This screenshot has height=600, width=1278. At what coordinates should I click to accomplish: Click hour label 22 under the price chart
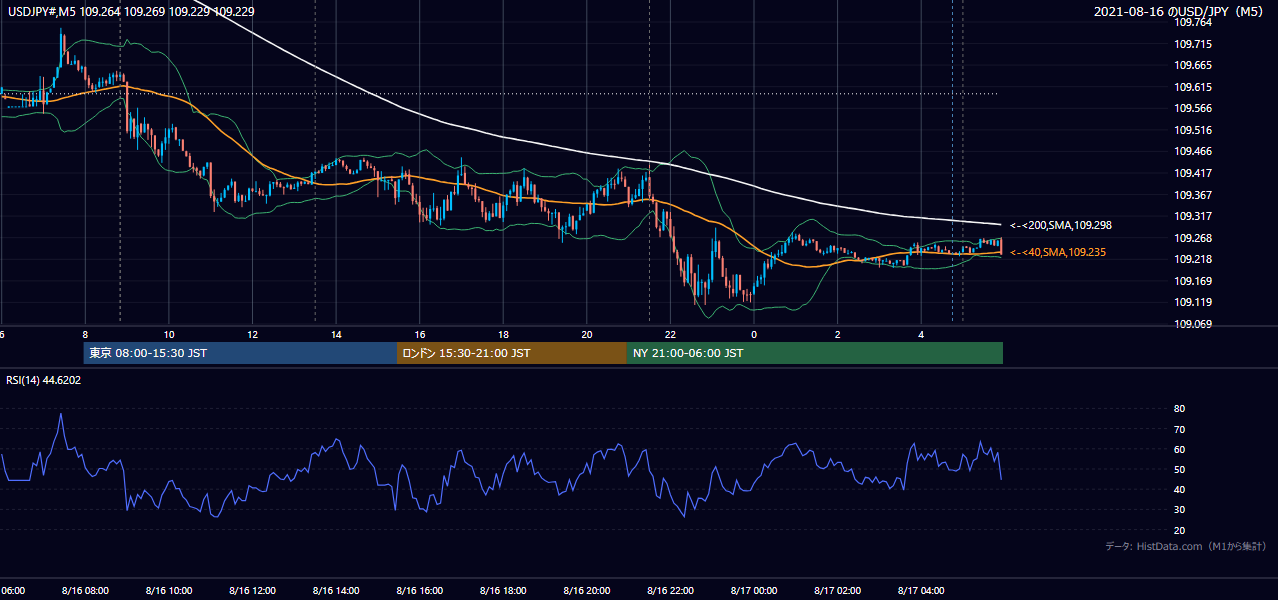[671, 335]
